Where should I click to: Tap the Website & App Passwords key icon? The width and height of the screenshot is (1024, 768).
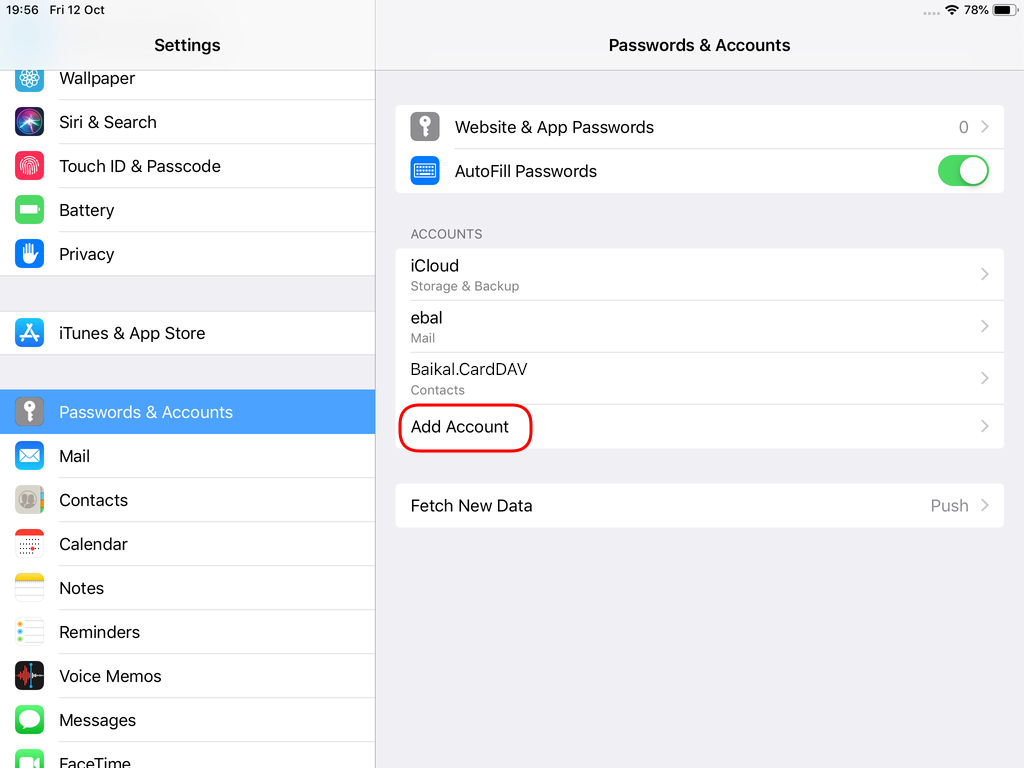[x=424, y=127]
